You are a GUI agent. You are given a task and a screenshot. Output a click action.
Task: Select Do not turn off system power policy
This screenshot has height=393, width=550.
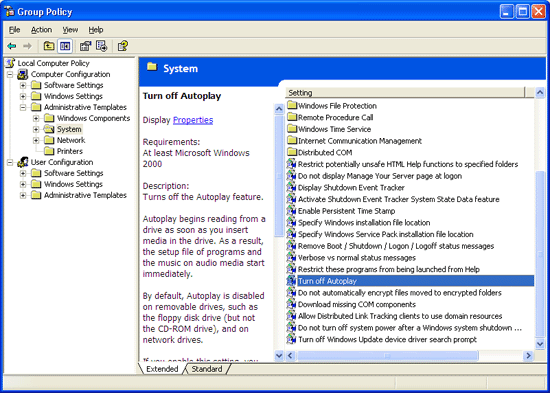coord(410,328)
